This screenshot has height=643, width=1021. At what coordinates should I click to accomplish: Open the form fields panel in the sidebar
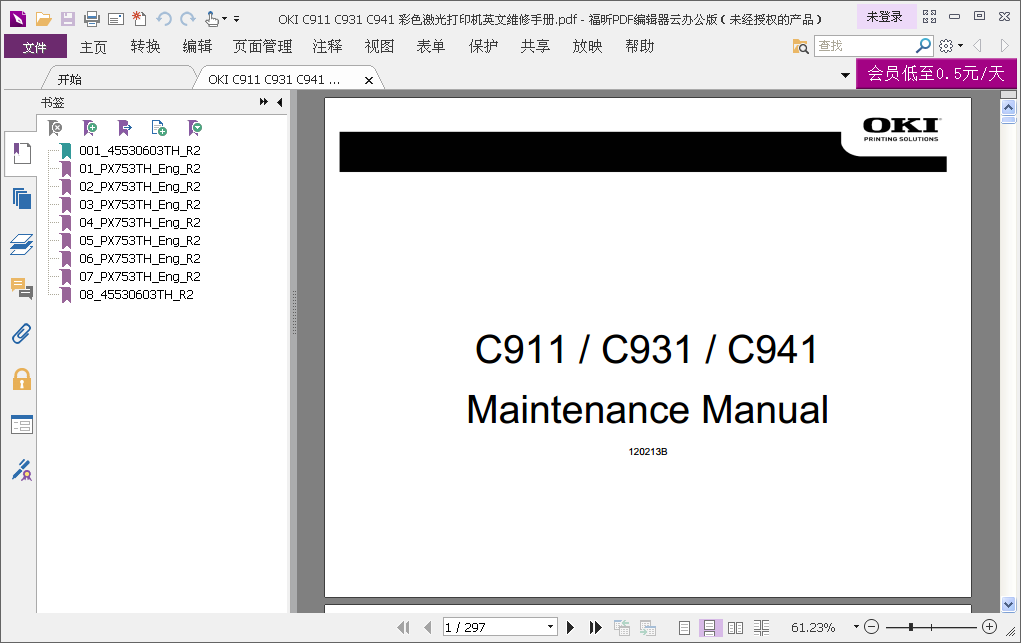(x=21, y=425)
